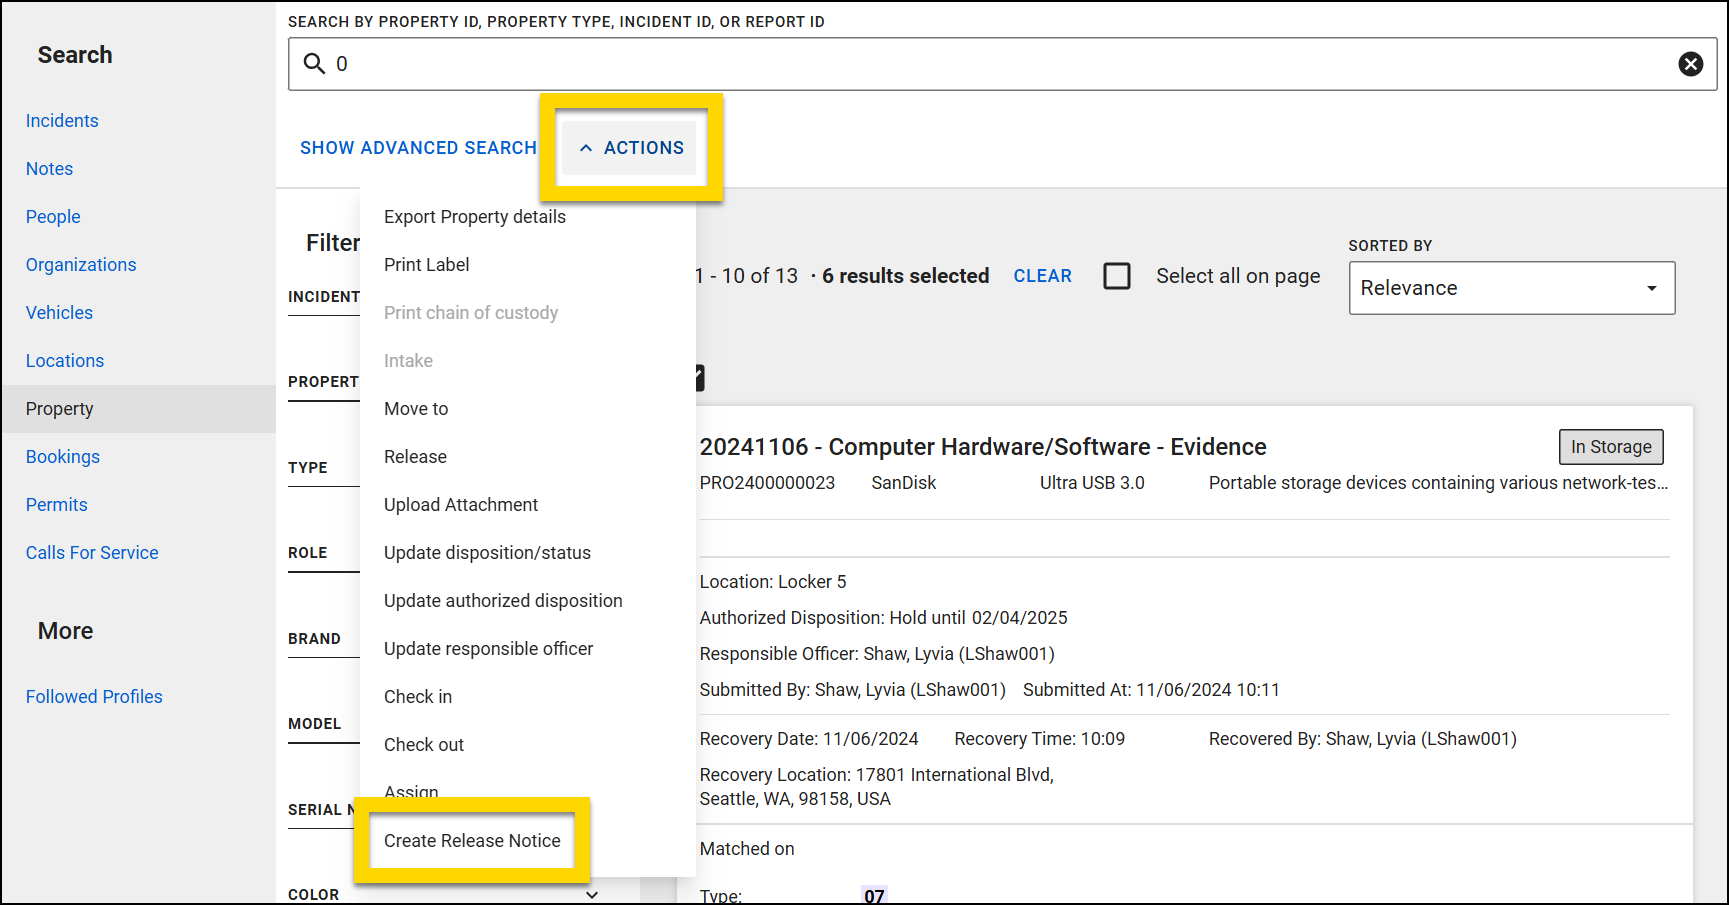The height and width of the screenshot is (905, 1729).
Task: Click inside the property search input field
Action: pyautogui.click(x=900, y=63)
